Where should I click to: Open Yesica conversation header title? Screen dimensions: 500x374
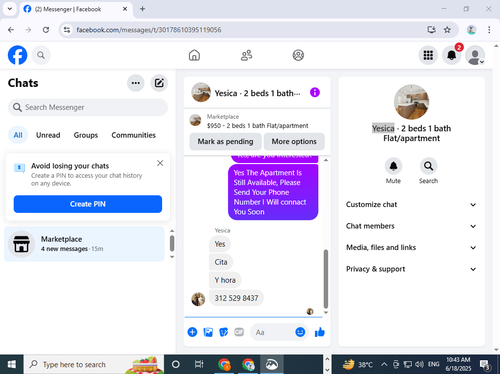click(257, 93)
